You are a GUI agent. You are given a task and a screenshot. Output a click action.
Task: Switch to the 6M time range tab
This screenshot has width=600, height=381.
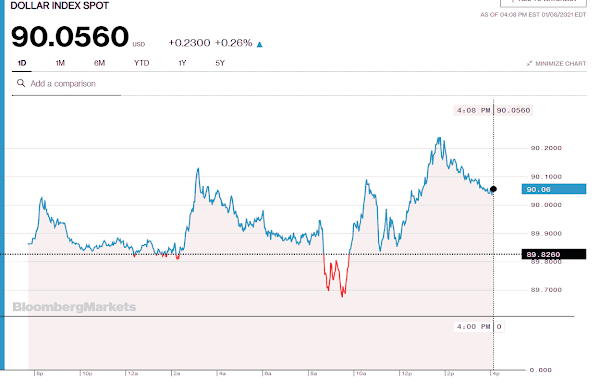coord(99,63)
